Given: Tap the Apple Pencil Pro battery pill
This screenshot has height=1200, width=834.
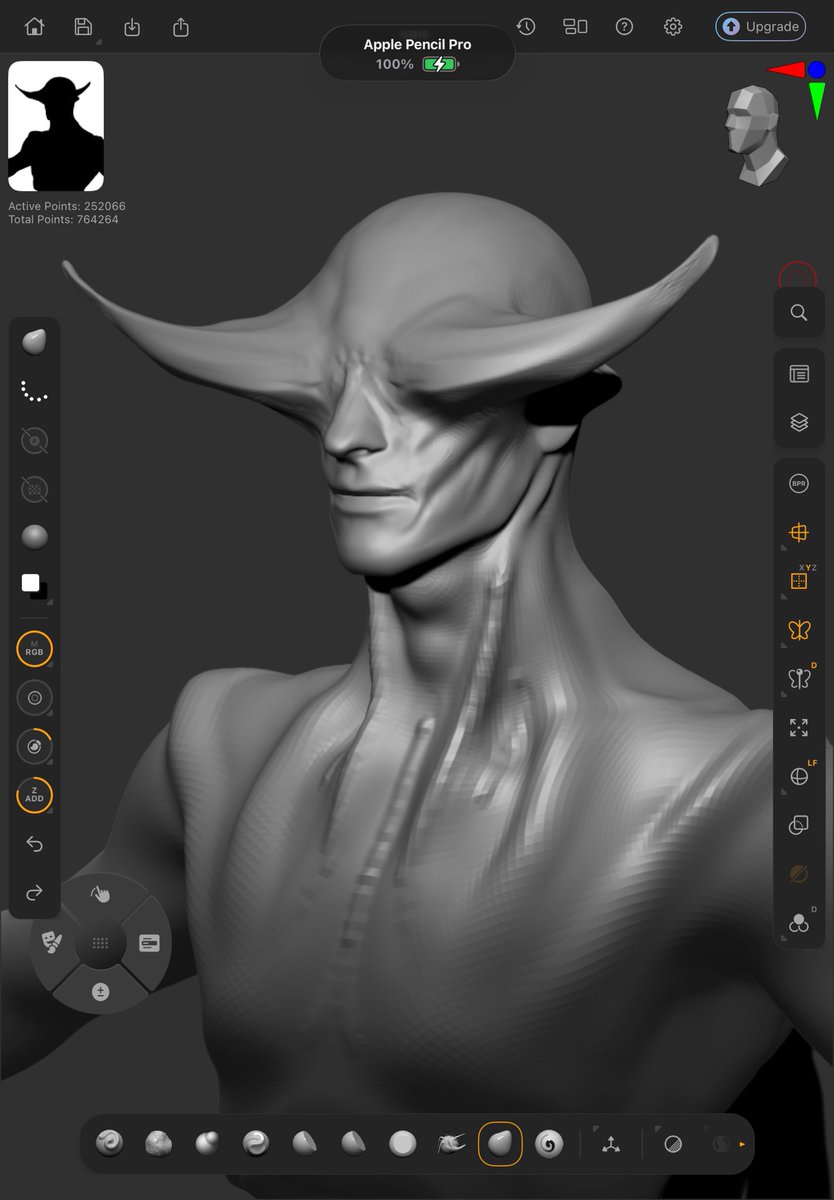Looking at the screenshot, I should coord(417,54).
